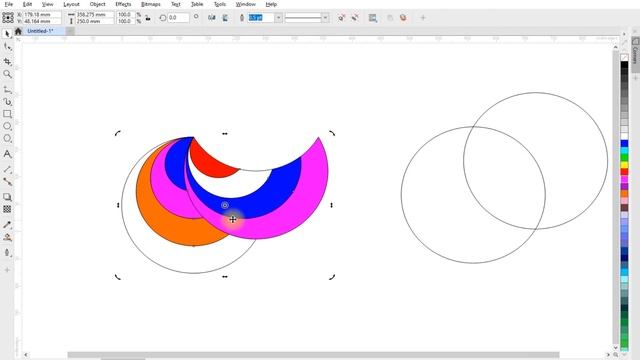Pick the No Color swatch in palette
Image resolution: width=640 pixels, height=360 pixels.
coord(624,58)
